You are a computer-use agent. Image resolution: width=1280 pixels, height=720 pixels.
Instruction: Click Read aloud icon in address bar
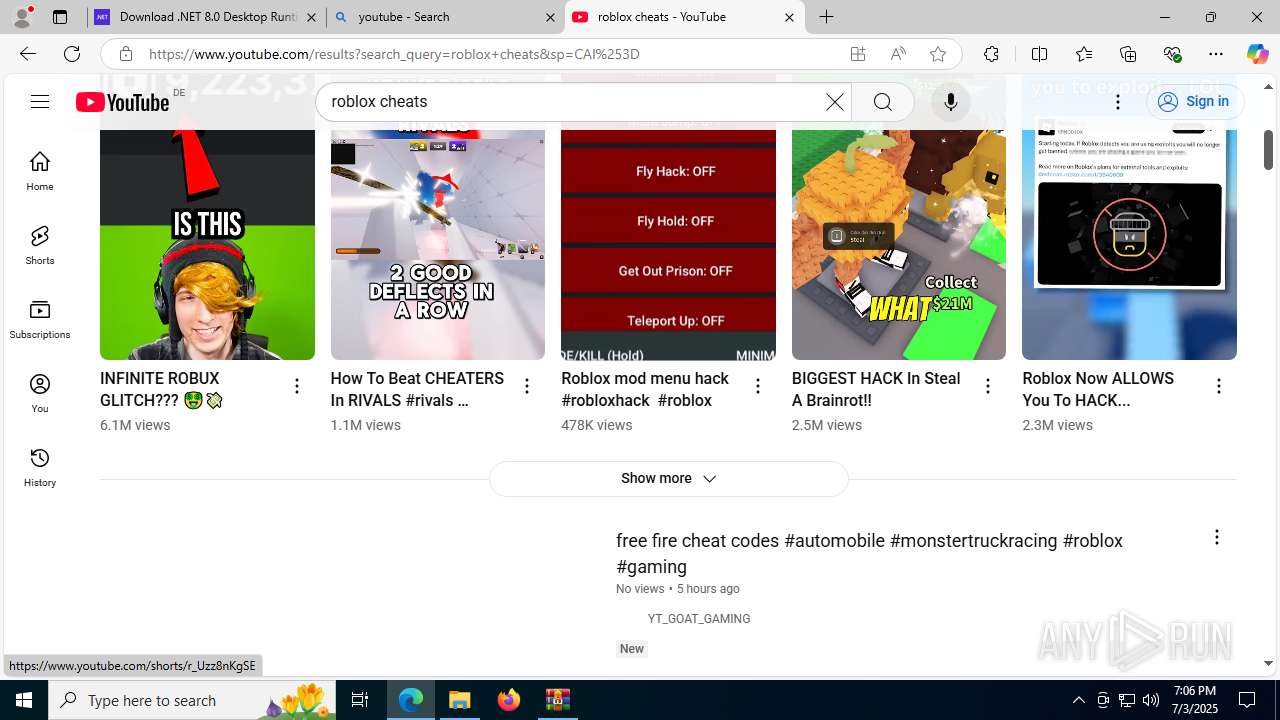(x=898, y=54)
